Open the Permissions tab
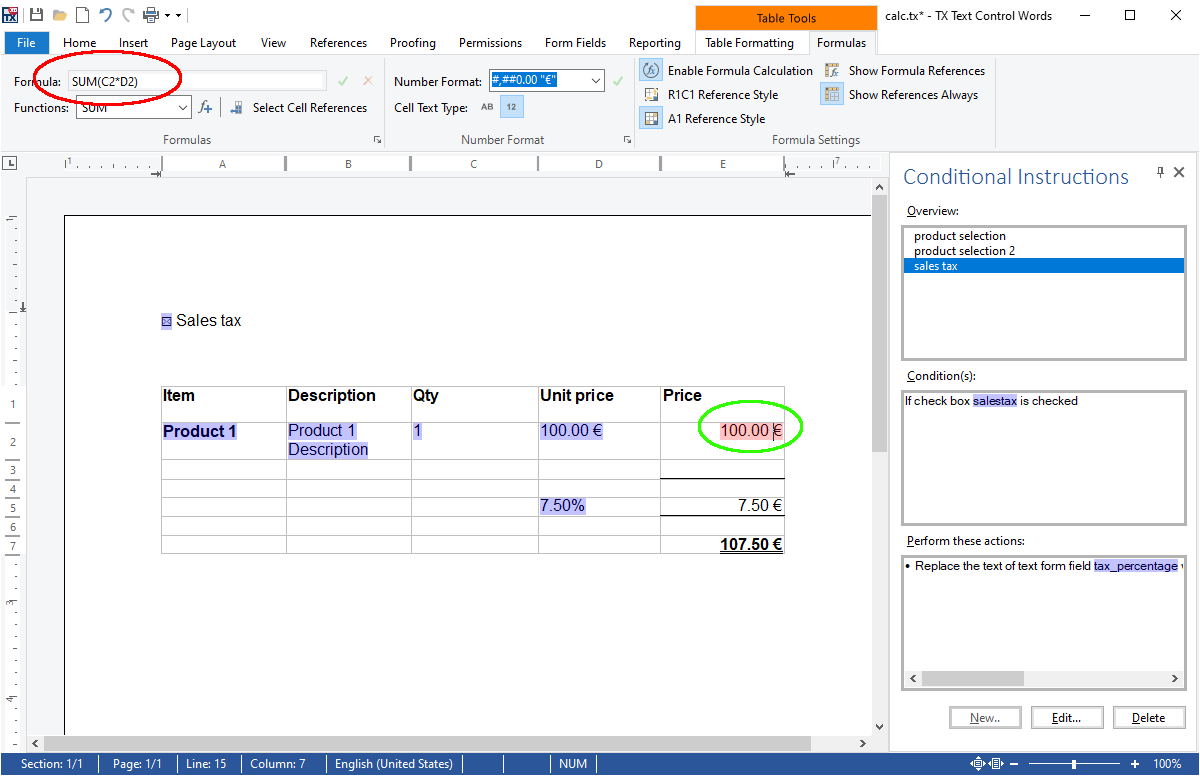Viewport: 1200px width, 776px height. click(490, 43)
